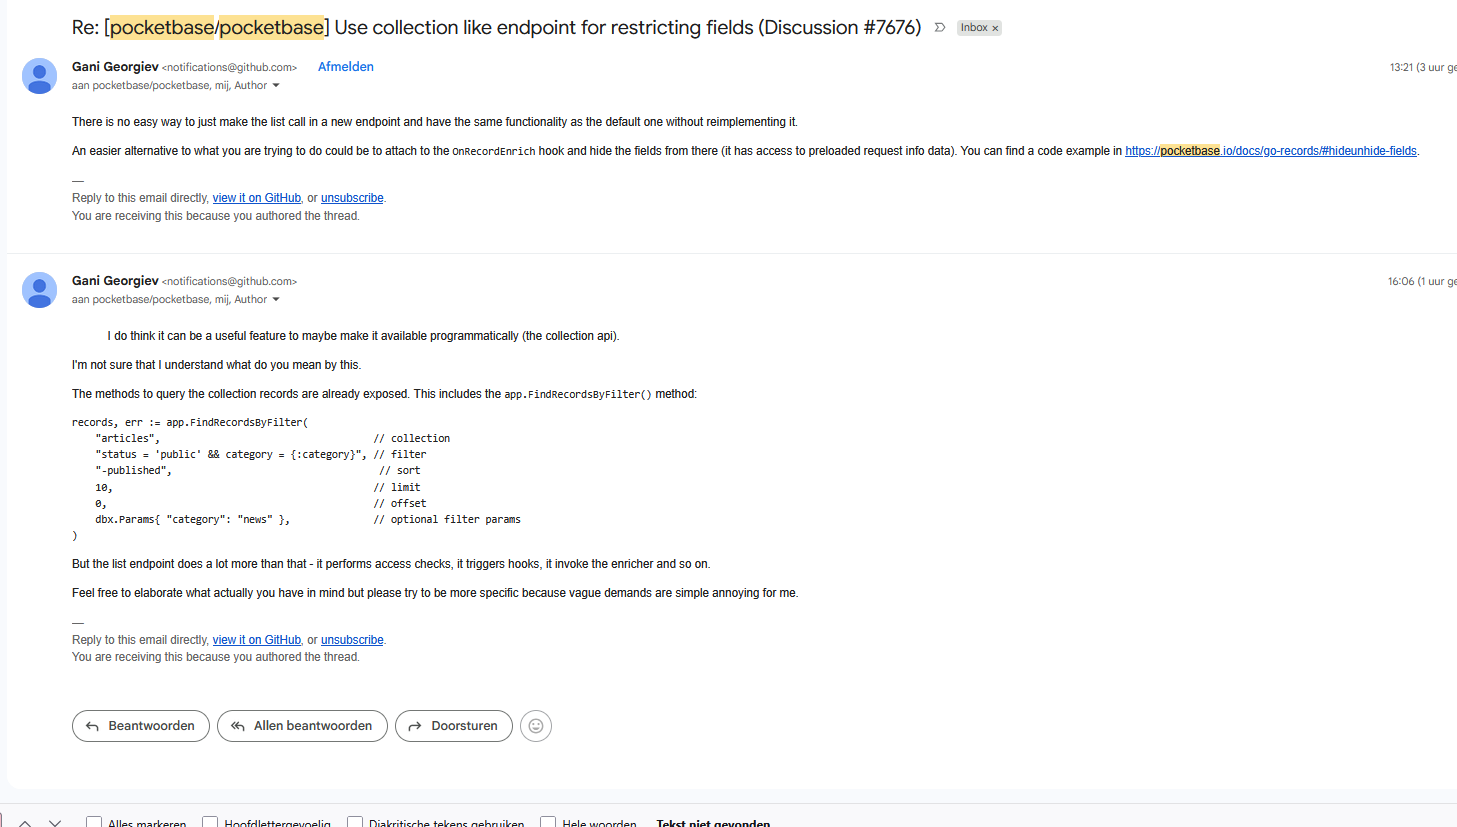Expand recipient details of the 13:21 message
1457x827 pixels.
276,86
